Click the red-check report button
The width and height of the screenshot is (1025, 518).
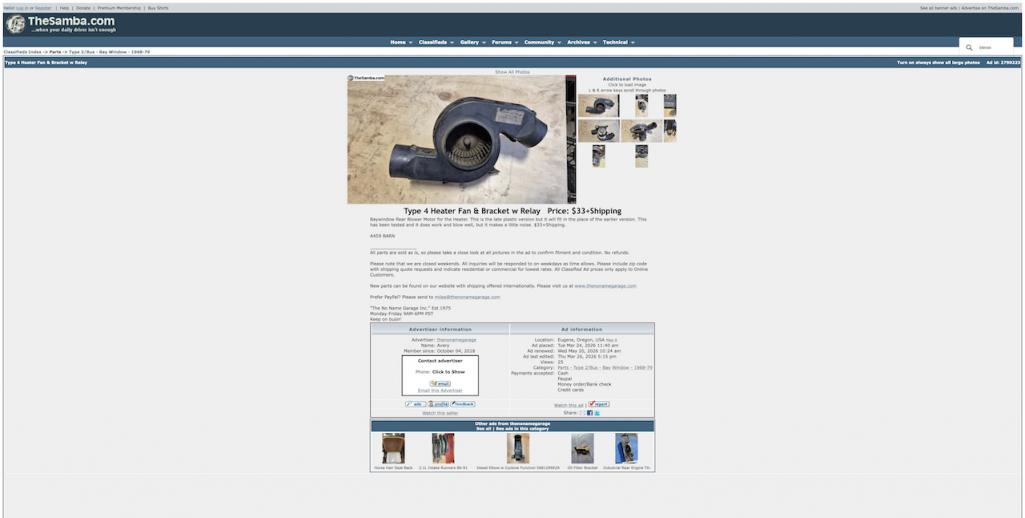(x=599, y=404)
